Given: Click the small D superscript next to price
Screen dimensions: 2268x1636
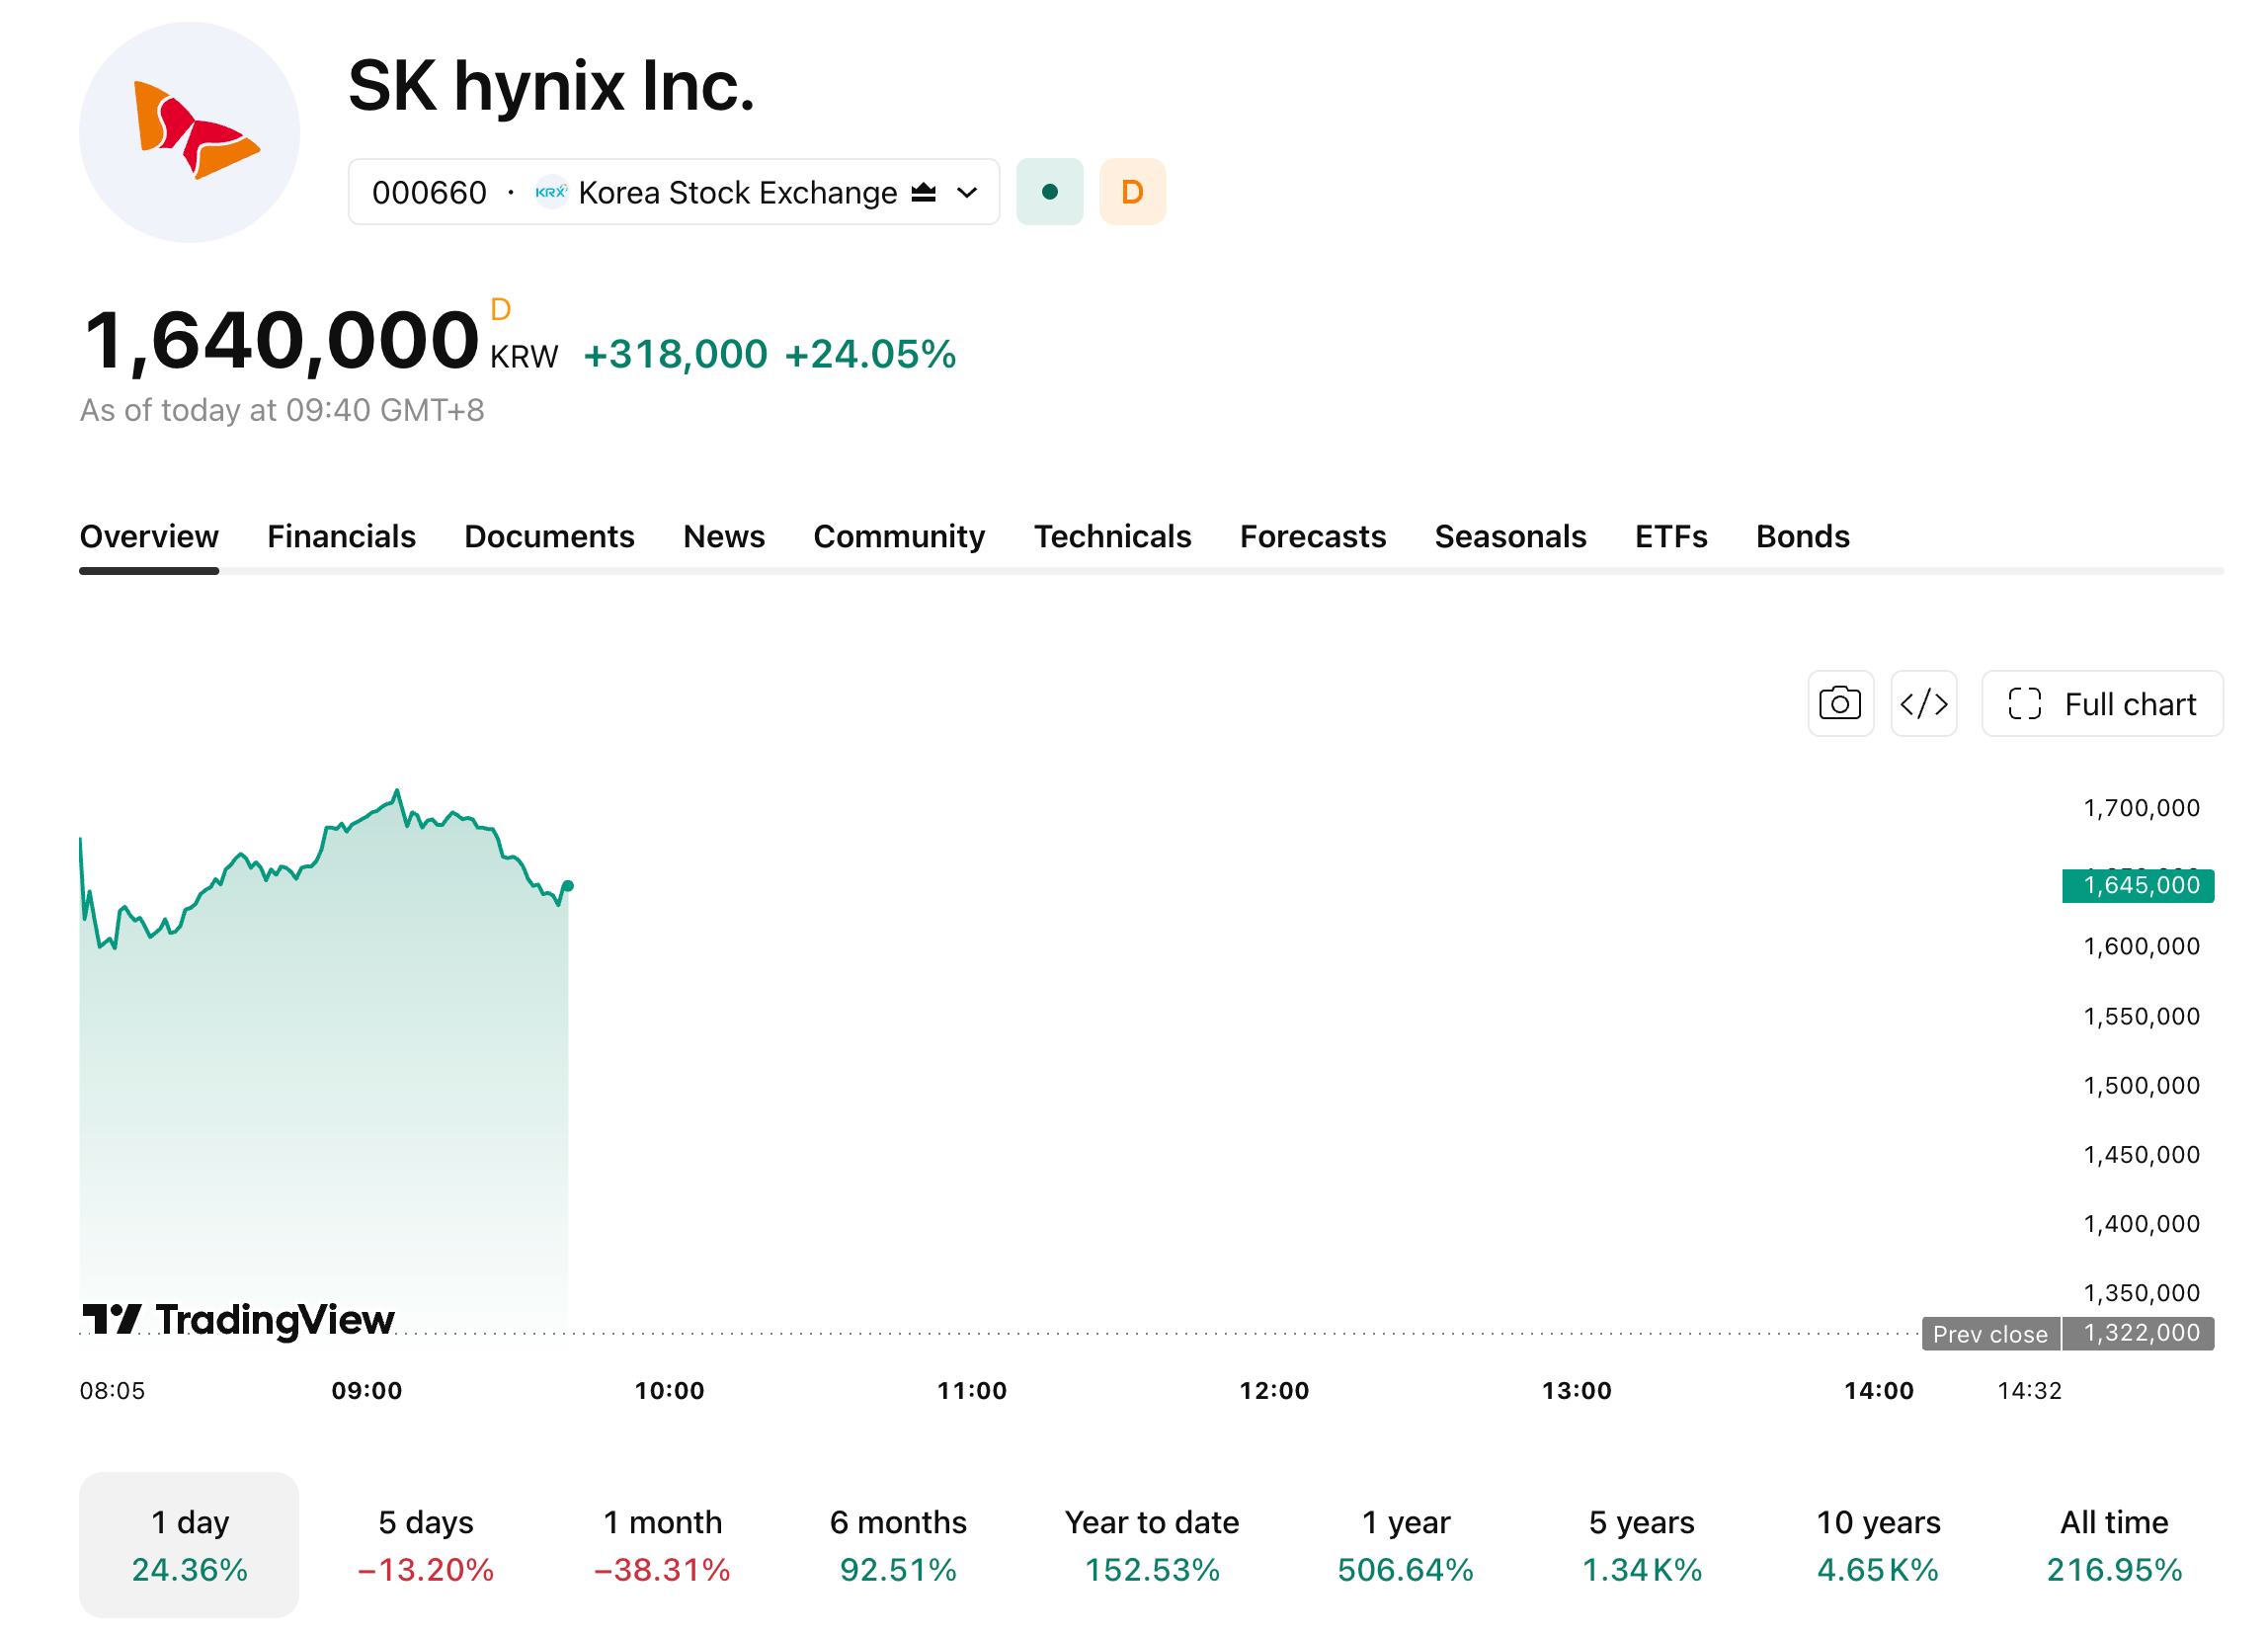Looking at the screenshot, I should pos(501,310).
